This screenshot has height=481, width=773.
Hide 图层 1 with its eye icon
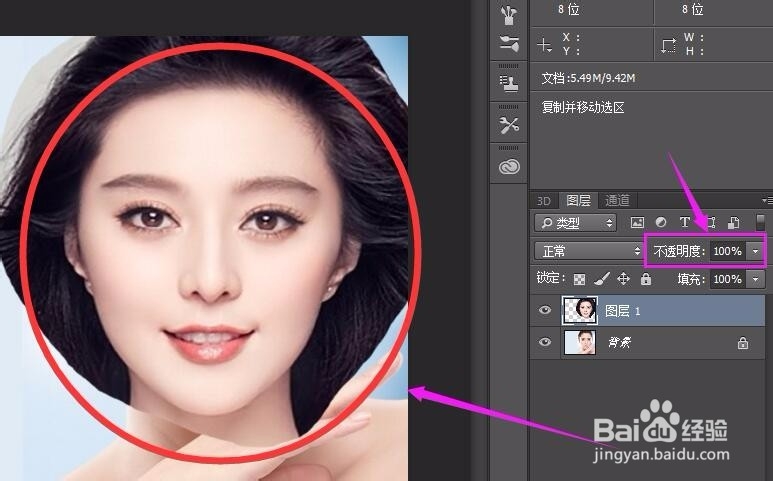545,310
